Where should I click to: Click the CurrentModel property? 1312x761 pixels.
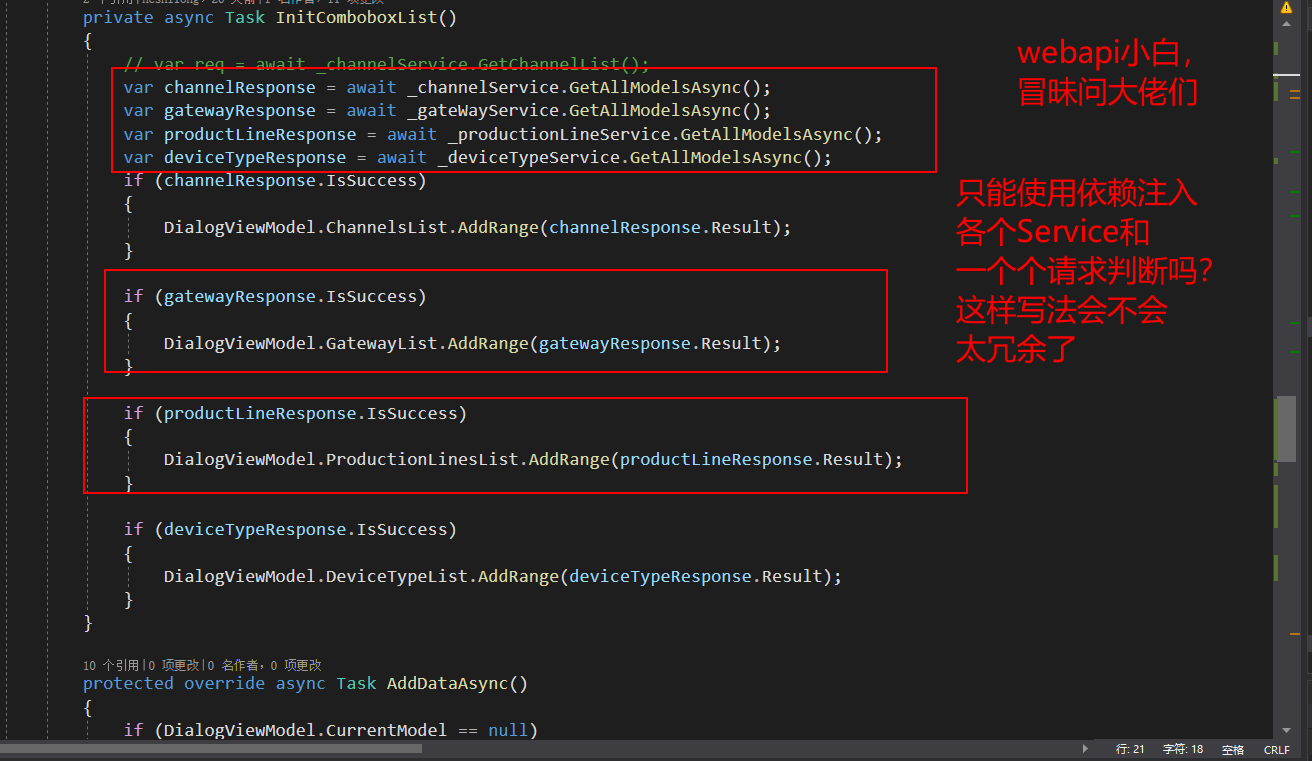[387, 730]
